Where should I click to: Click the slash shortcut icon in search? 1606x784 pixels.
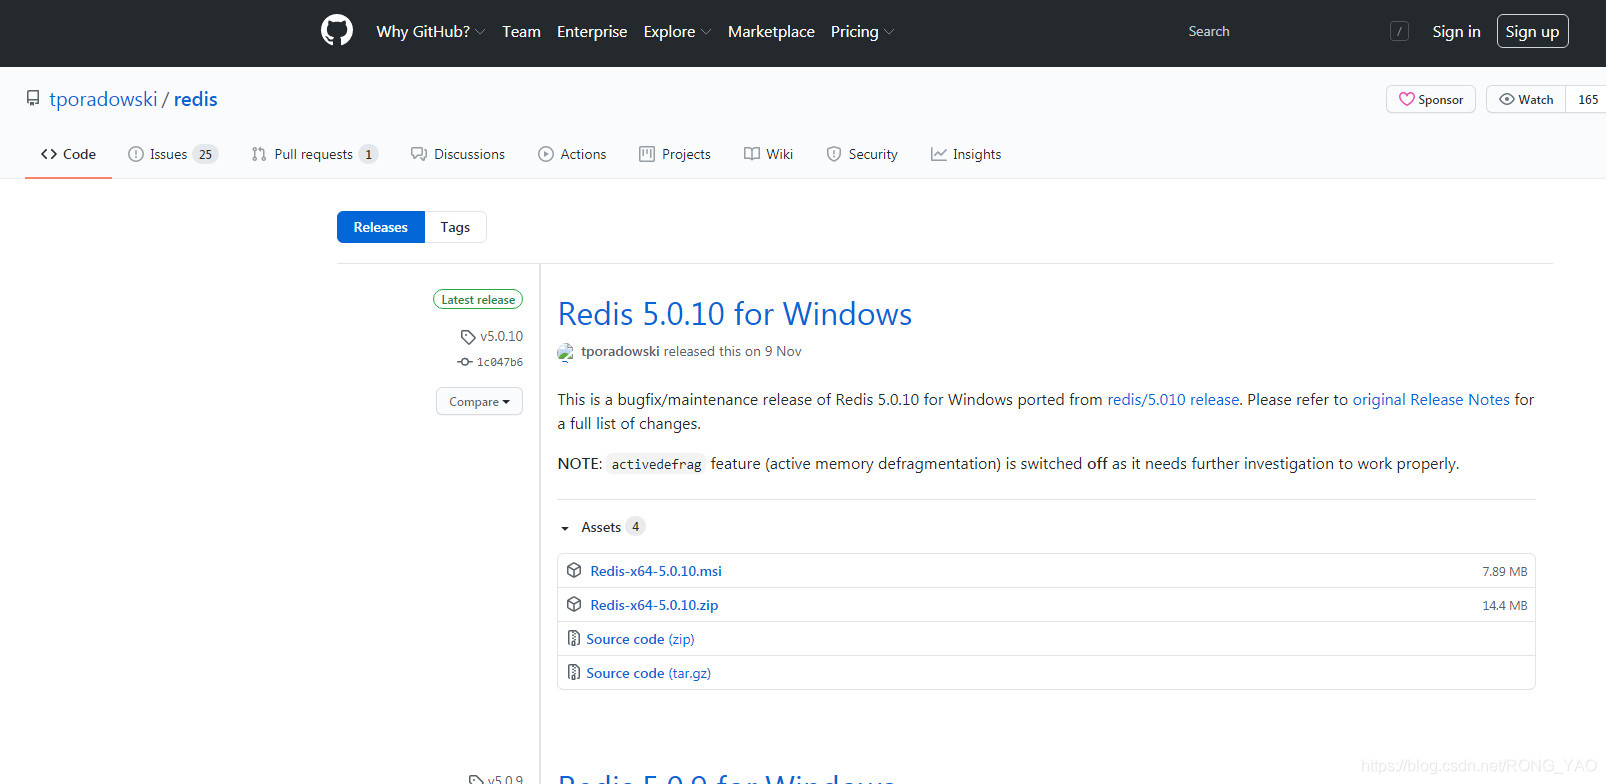1399,32
